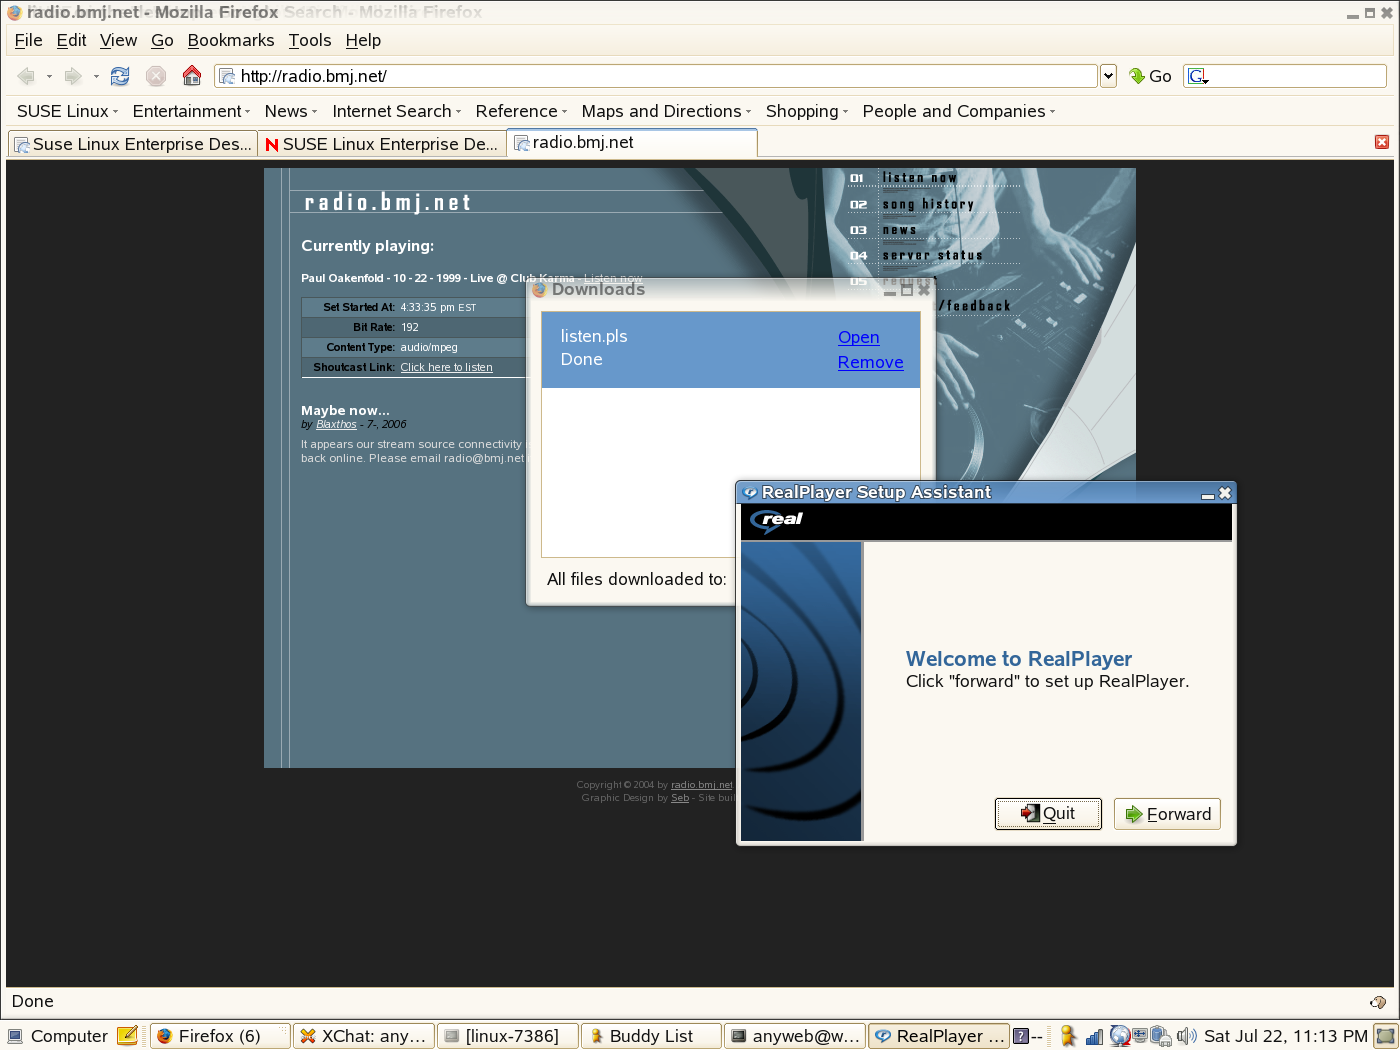1400x1050 pixels.
Task: Open the Edit menu
Action: click(71, 40)
